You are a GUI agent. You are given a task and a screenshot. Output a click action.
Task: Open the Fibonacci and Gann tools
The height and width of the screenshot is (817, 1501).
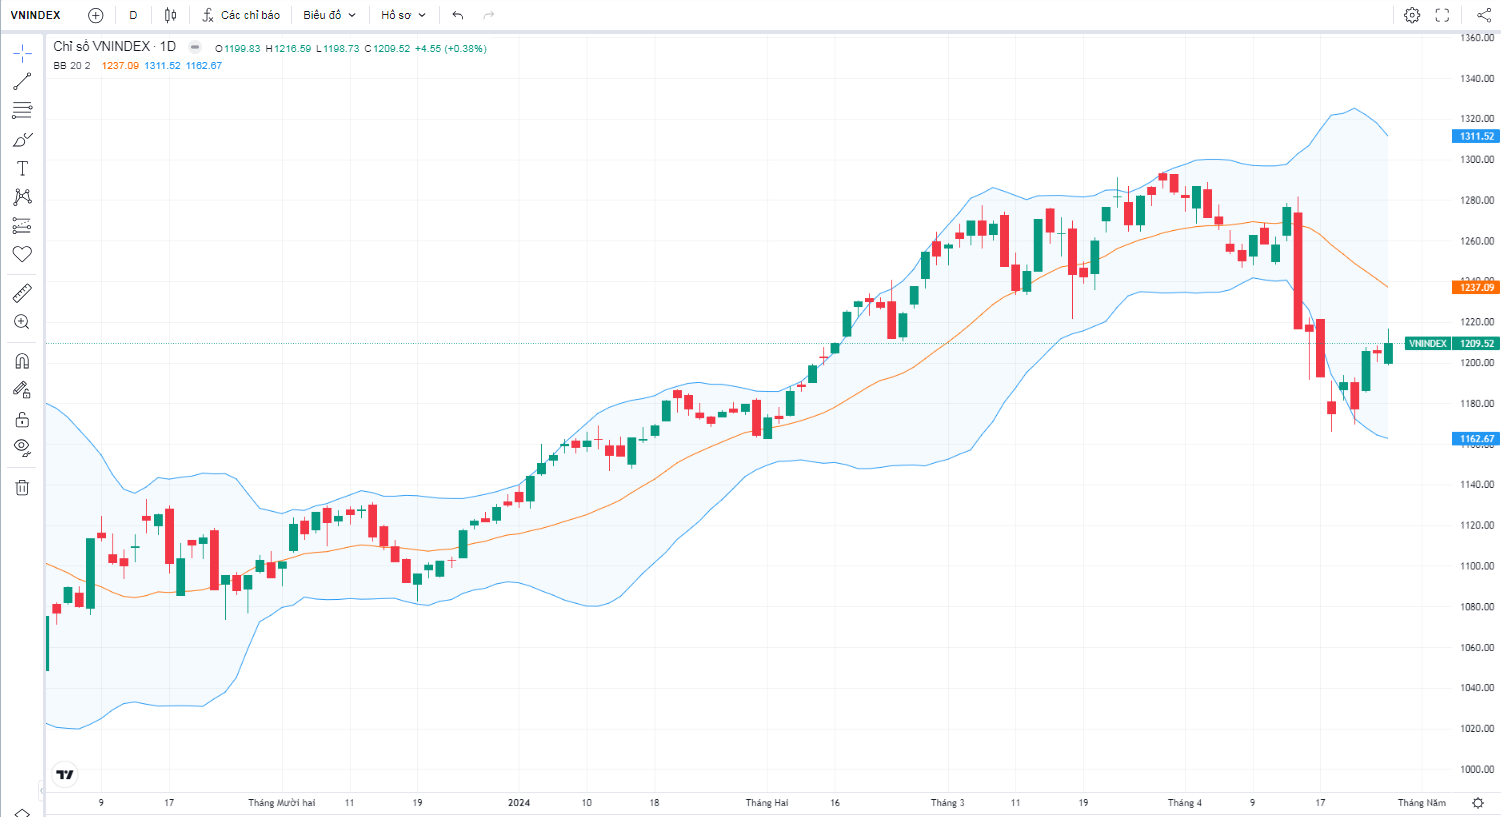pos(22,110)
